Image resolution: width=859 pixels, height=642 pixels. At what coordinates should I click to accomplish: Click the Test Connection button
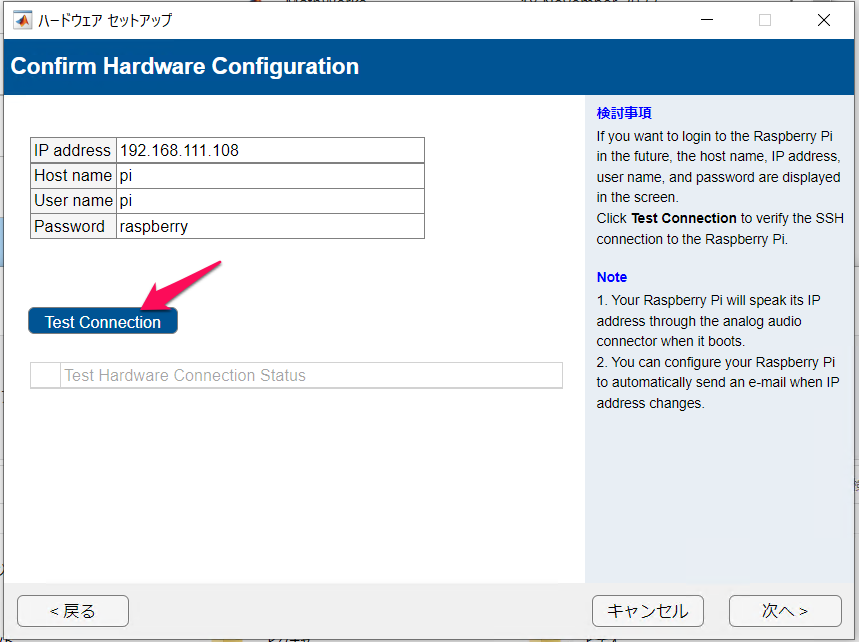(x=103, y=321)
